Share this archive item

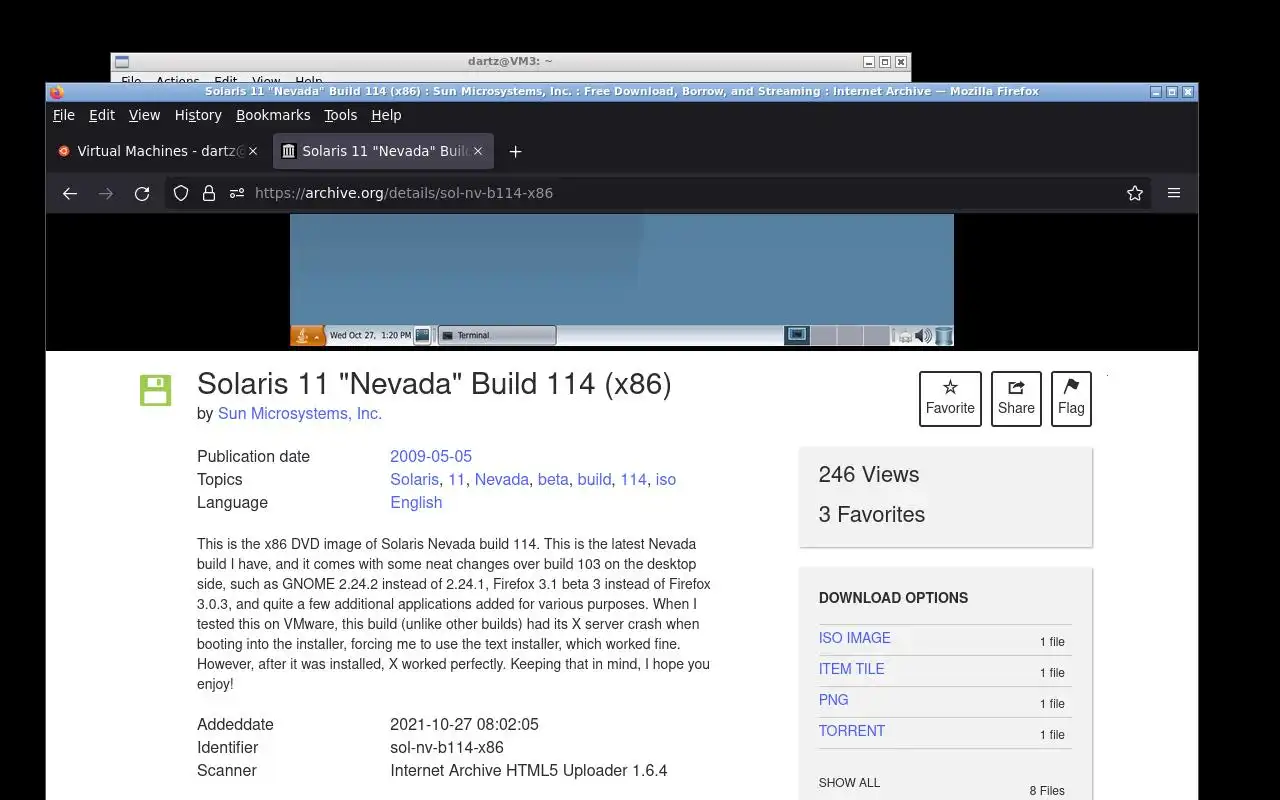(x=1016, y=398)
